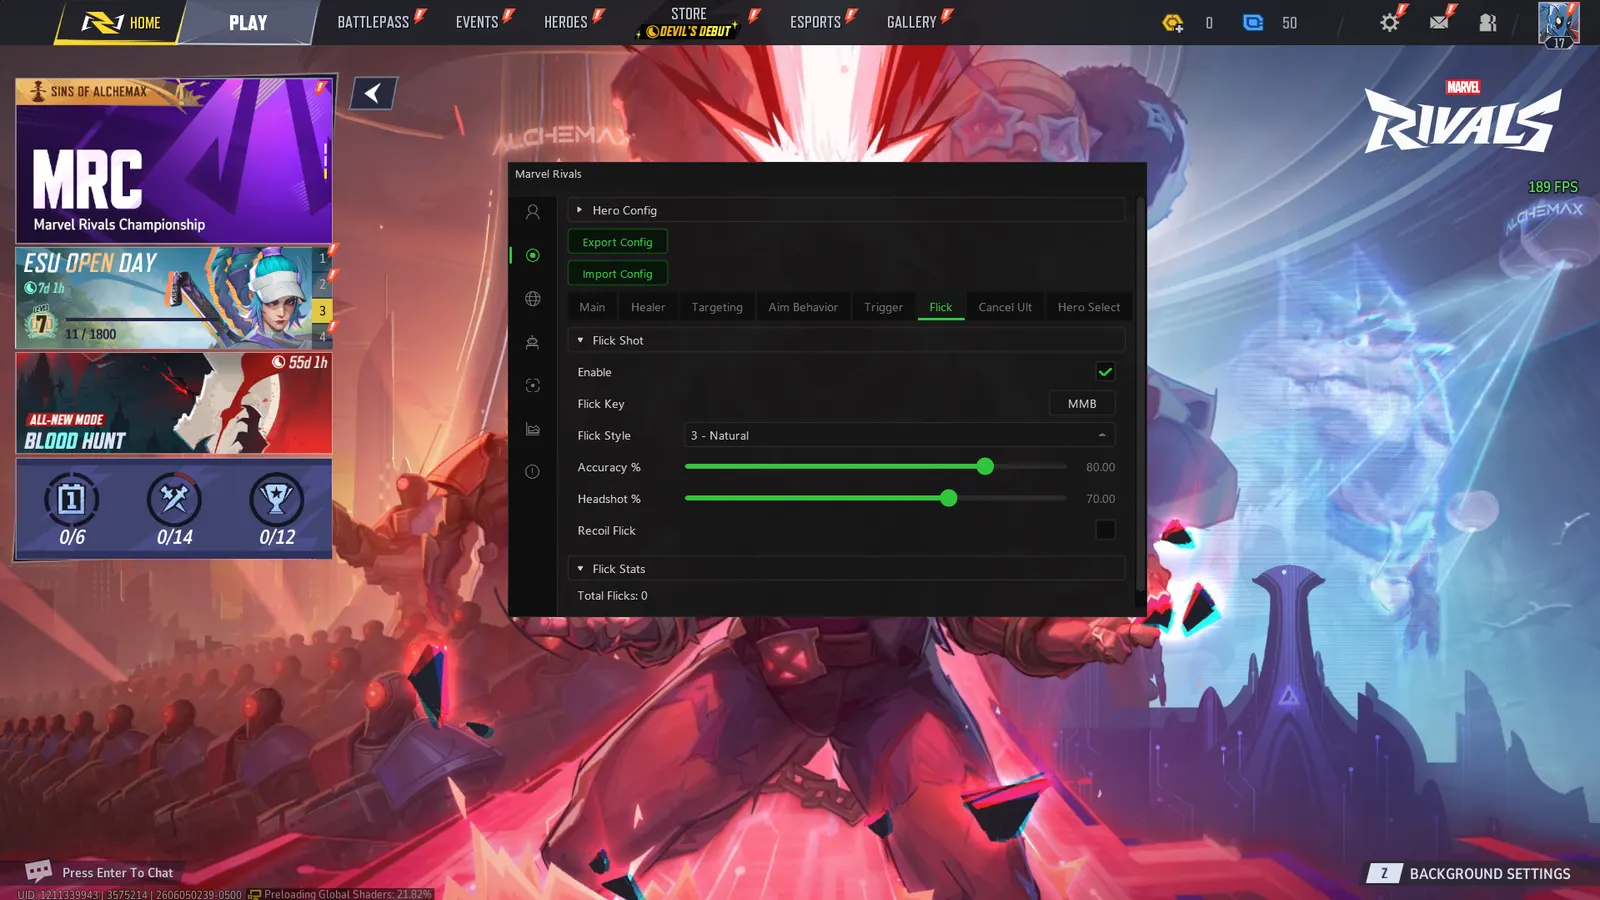Click the Total Flicks: 0 text
The height and width of the screenshot is (900, 1600).
(x=612, y=596)
